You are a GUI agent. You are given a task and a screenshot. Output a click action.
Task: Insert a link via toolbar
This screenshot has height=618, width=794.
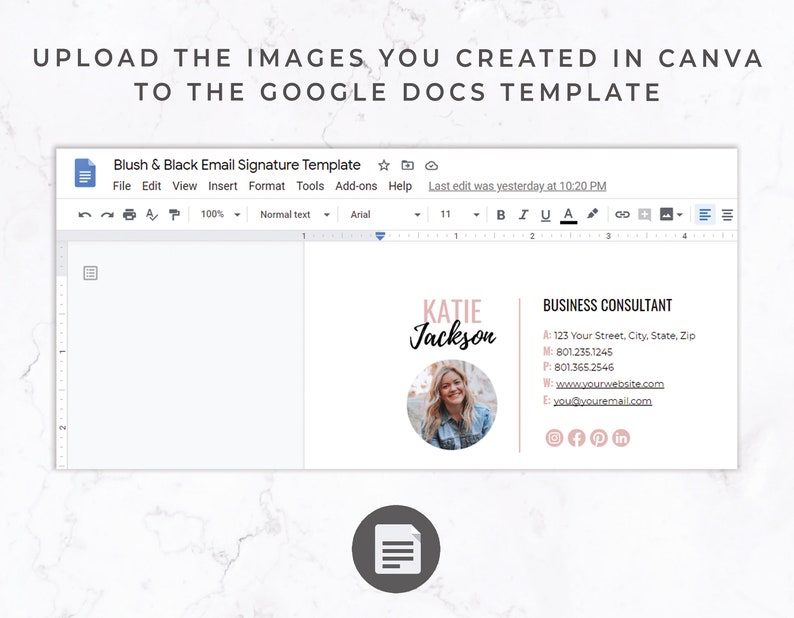622,215
